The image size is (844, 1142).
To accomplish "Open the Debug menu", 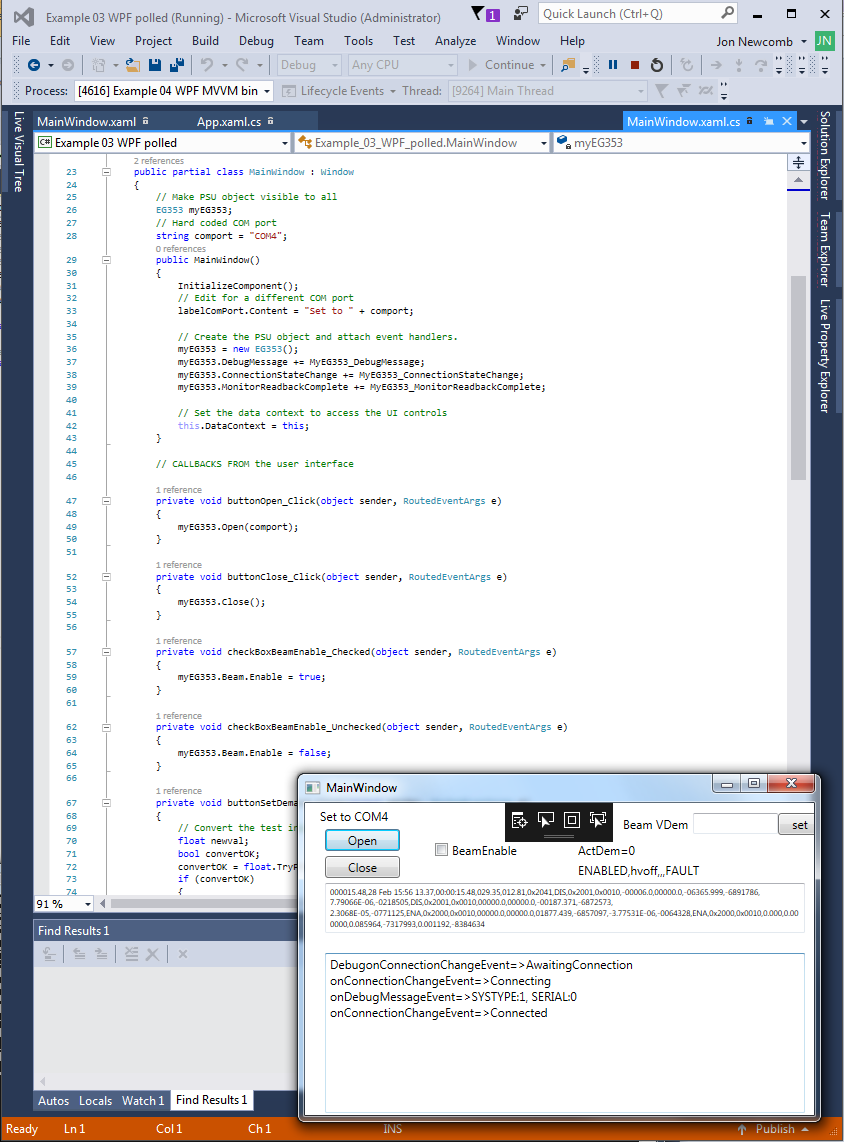I will [256, 41].
